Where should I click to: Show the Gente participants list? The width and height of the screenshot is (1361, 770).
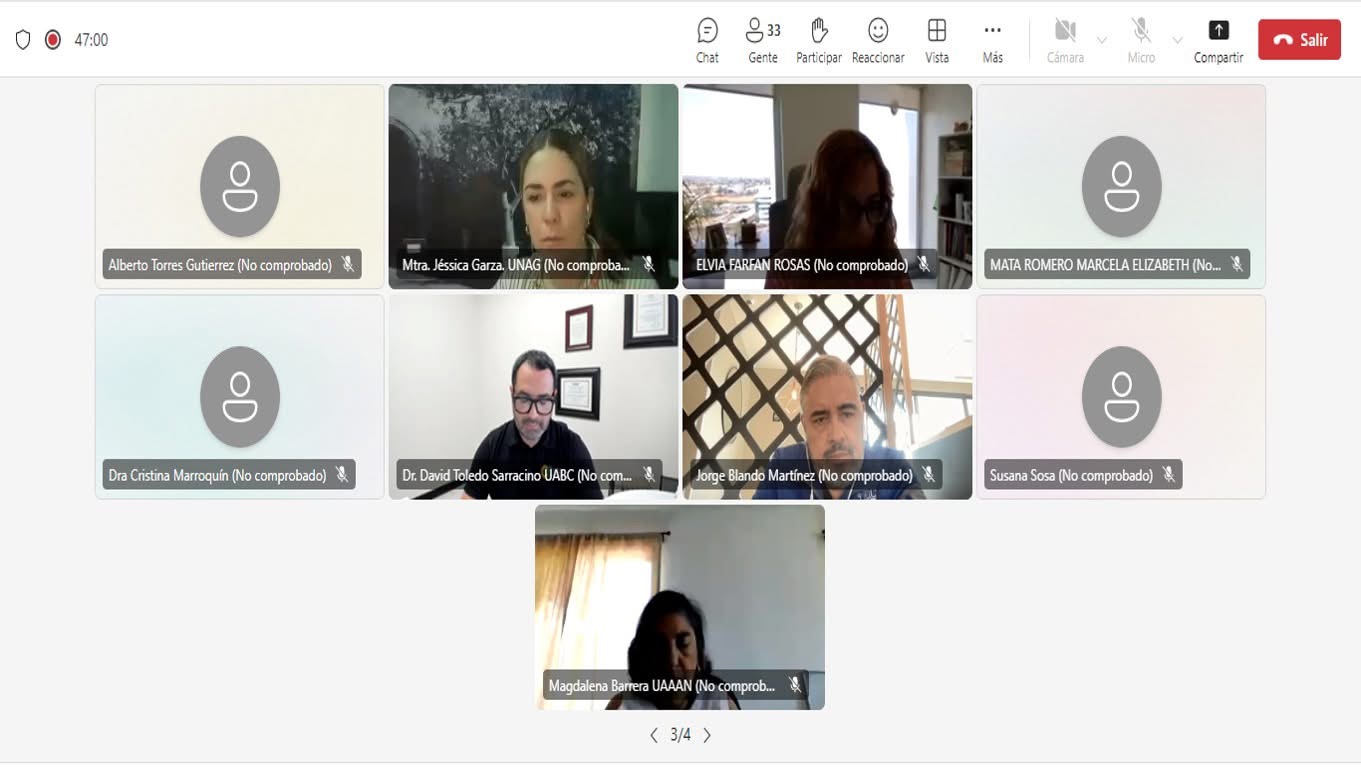pos(763,40)
